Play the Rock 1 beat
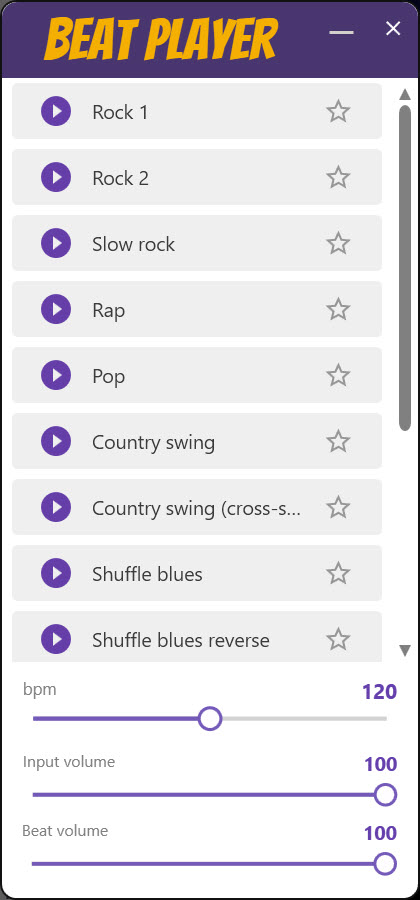The height and width of the screenshot is (900, 420). coord(56,111)
